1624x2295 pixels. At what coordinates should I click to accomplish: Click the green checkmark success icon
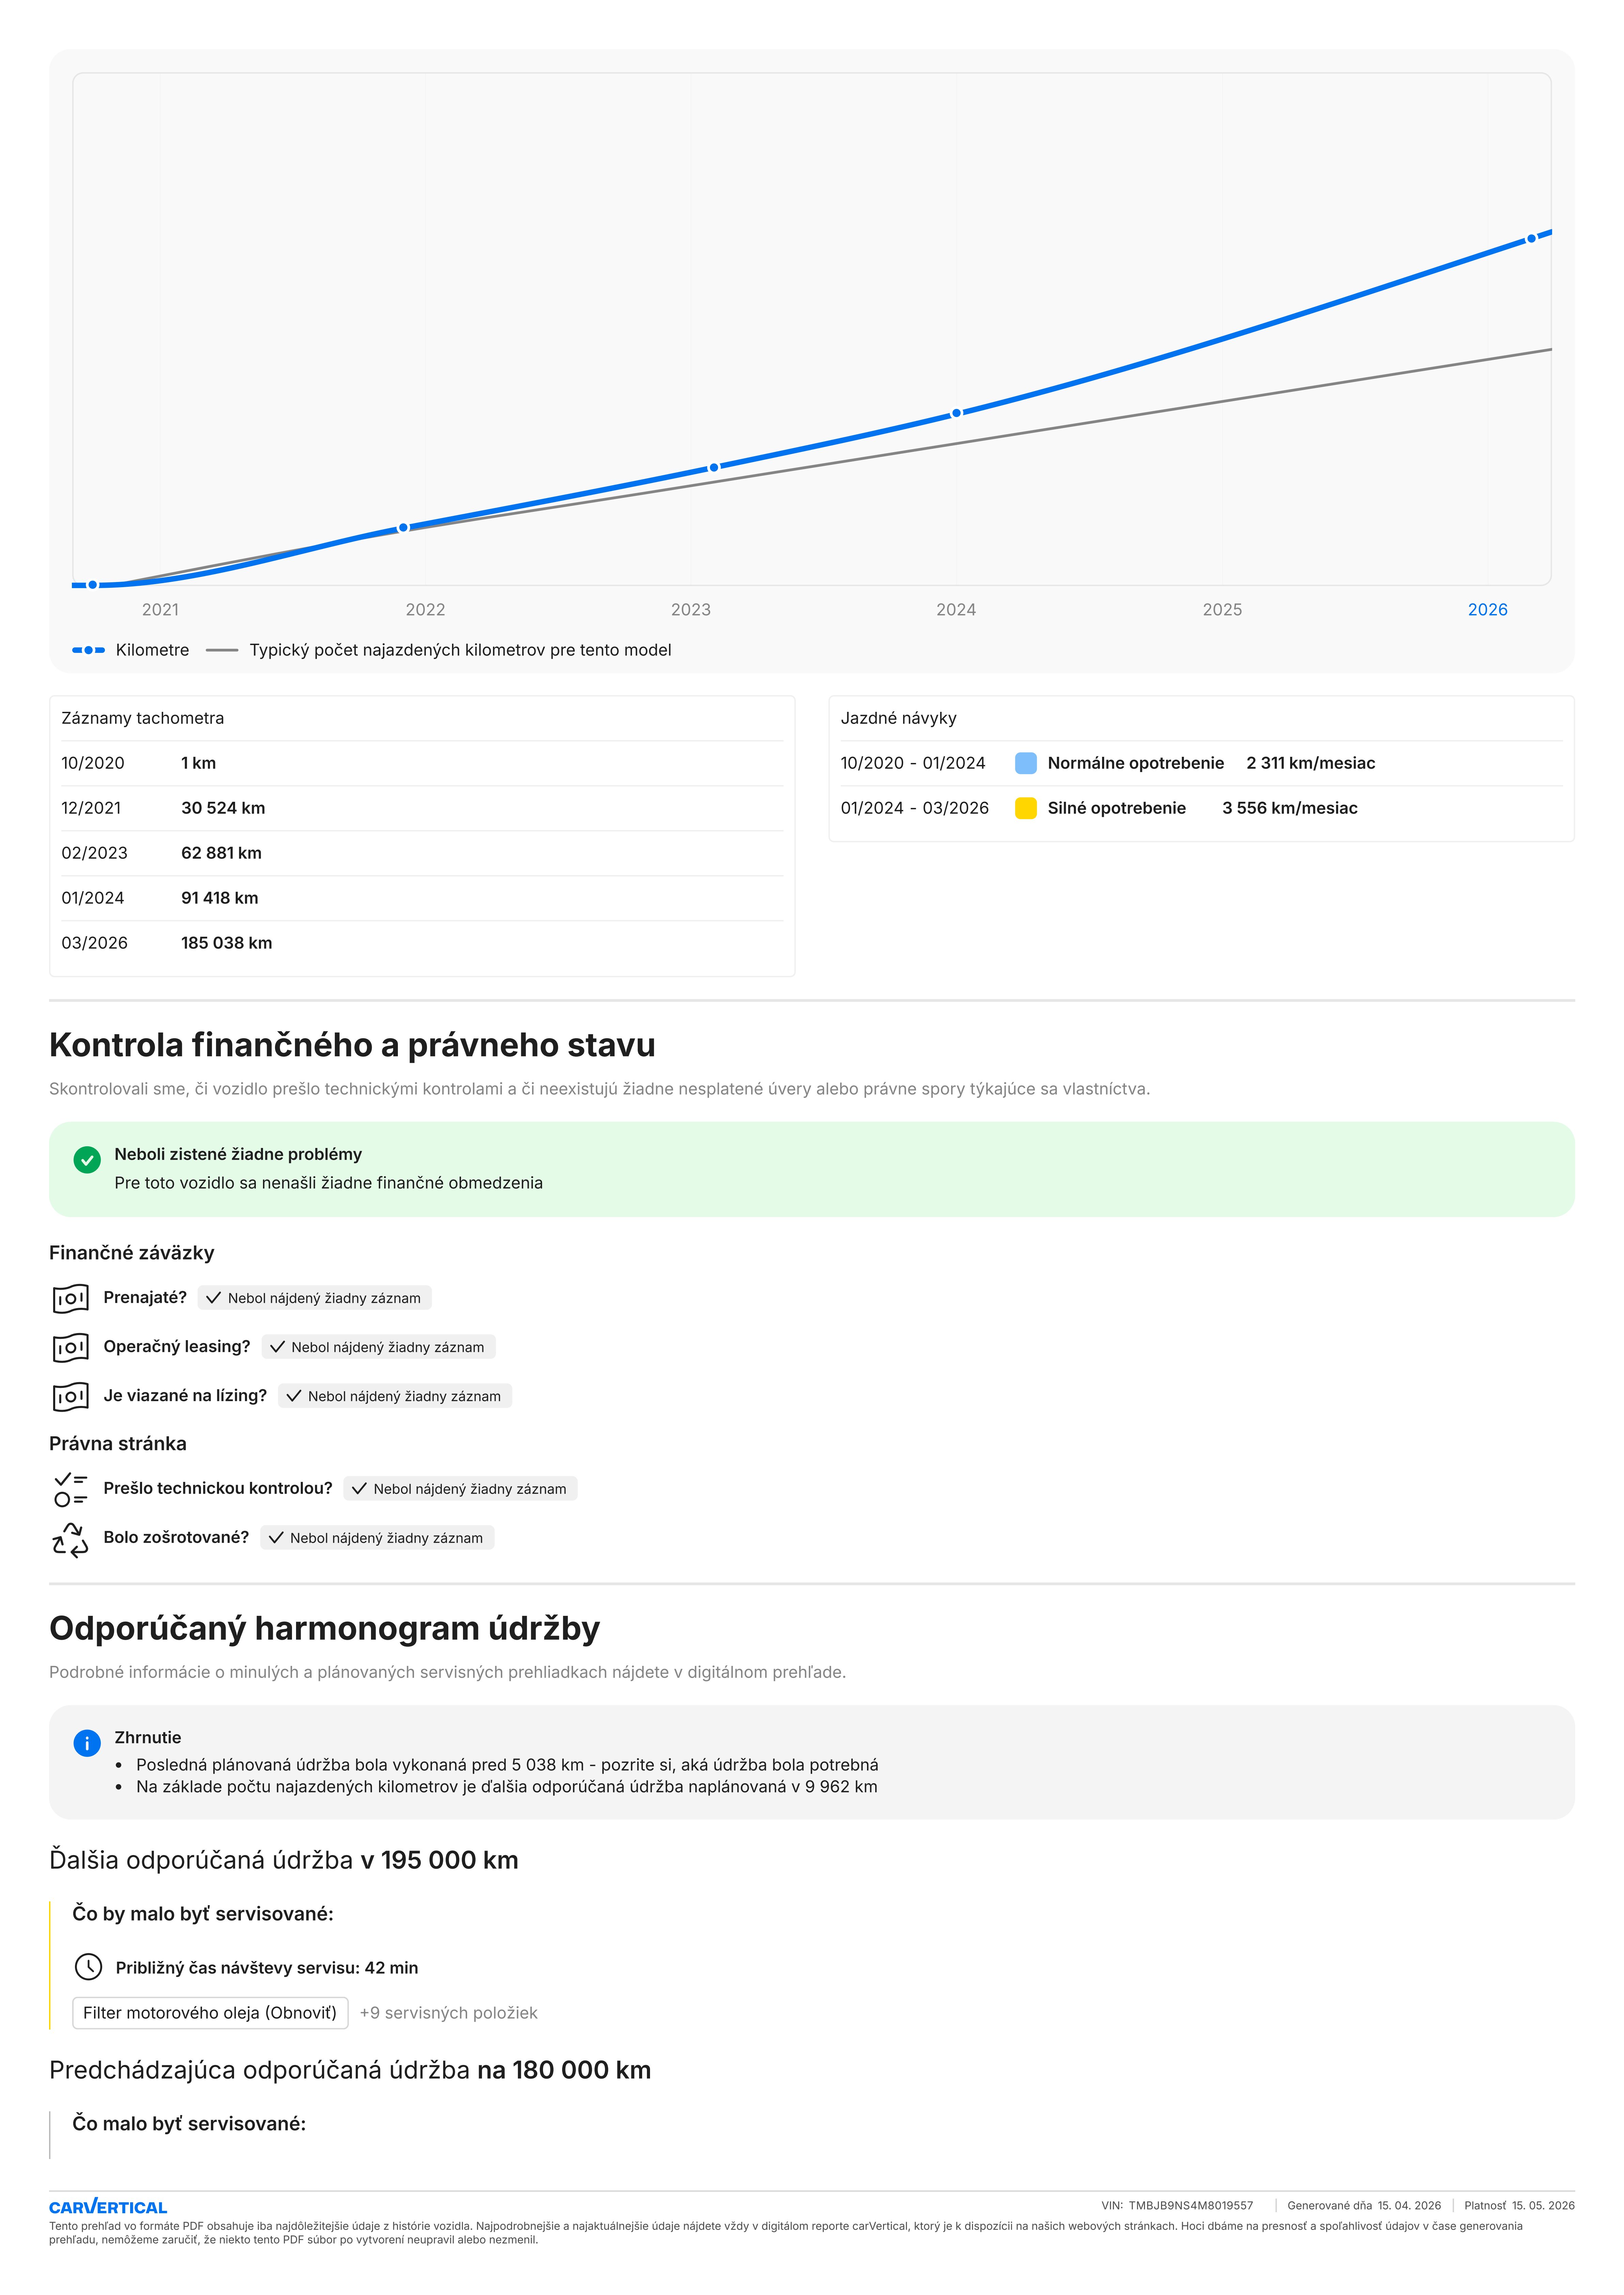pos(87,1160)
